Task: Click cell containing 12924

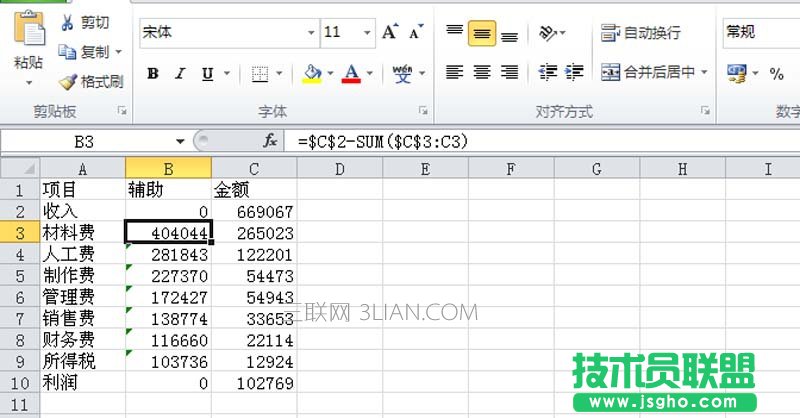Action: (x=254, y=361)
